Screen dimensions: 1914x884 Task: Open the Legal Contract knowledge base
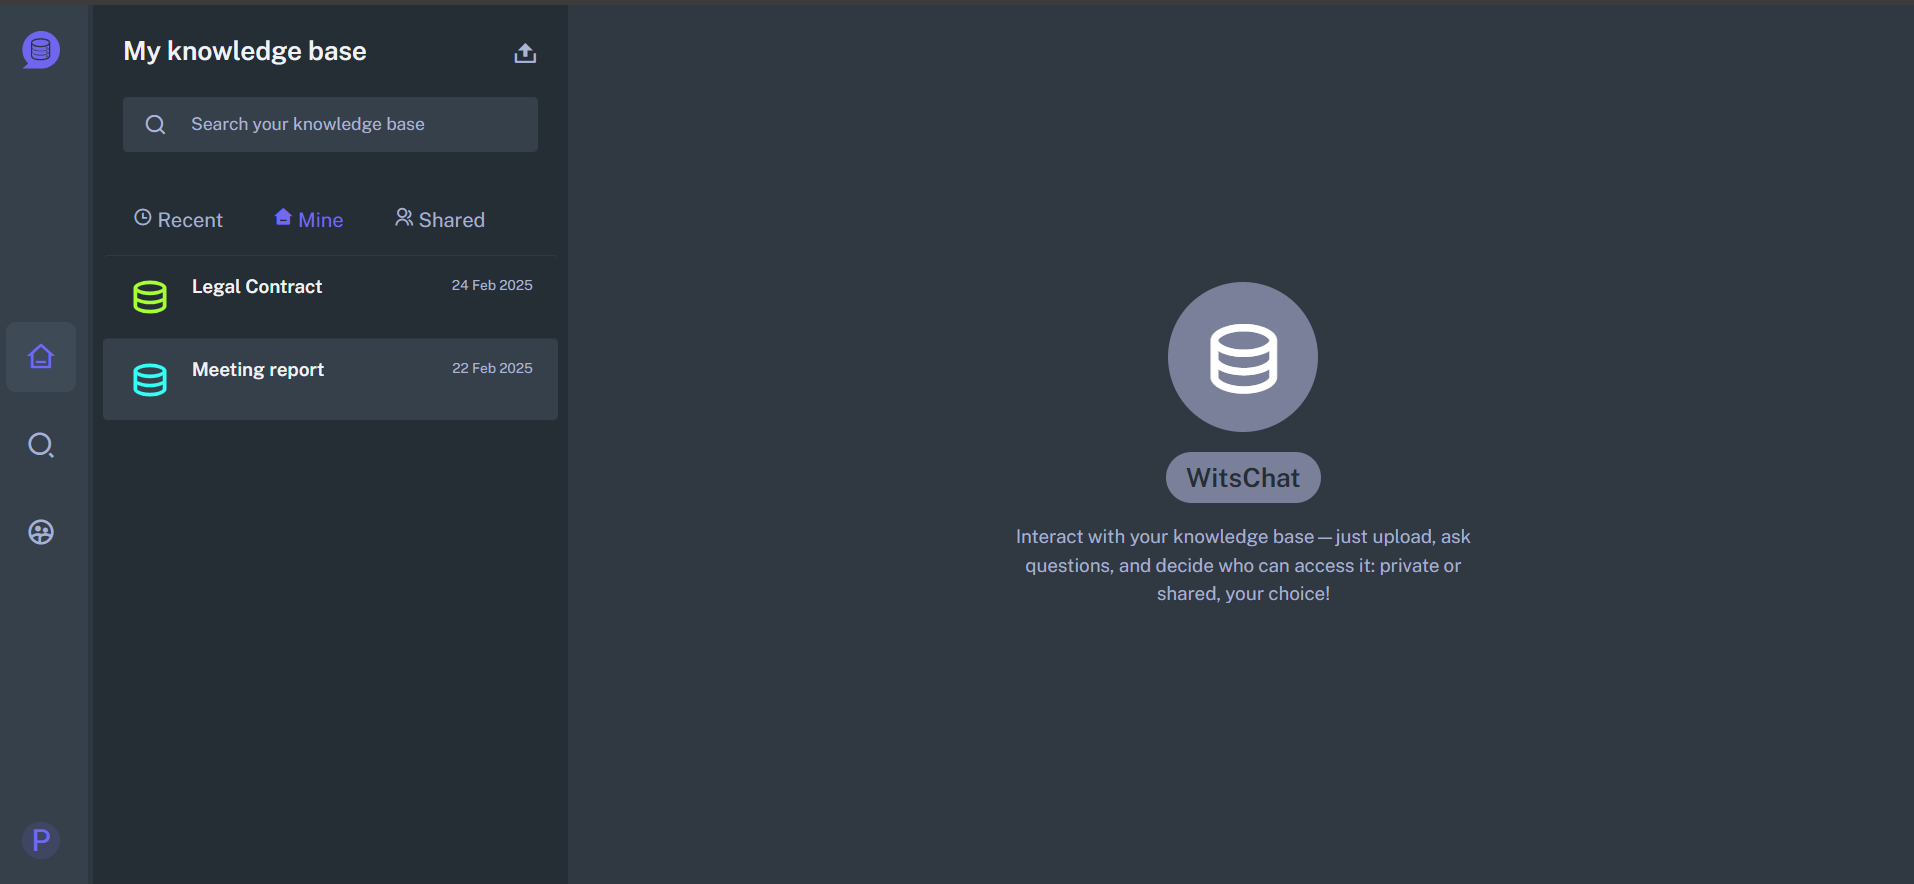coord(330,297)
